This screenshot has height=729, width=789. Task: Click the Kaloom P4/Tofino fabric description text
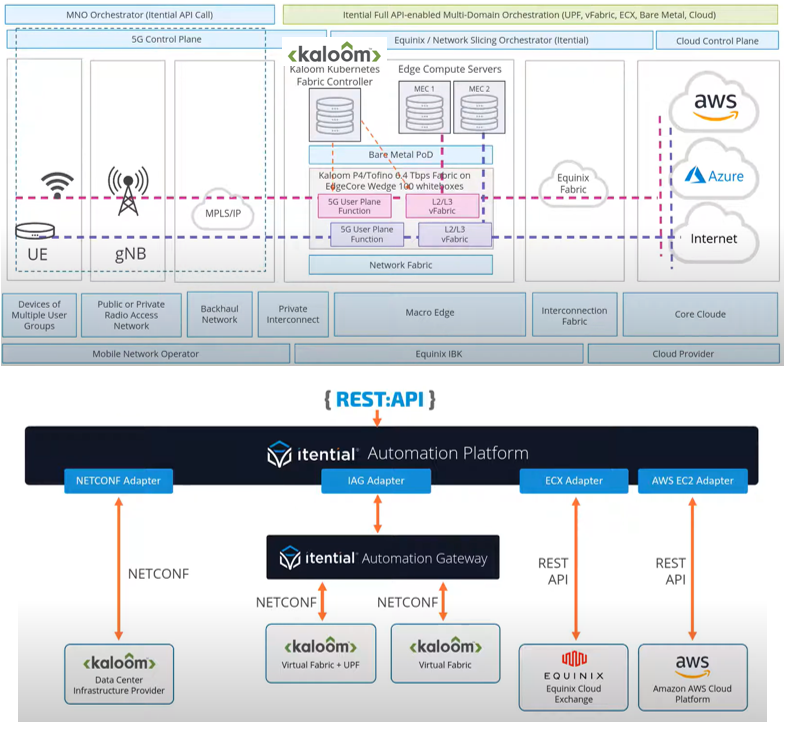pyautogui.click(x=394, y=181)
